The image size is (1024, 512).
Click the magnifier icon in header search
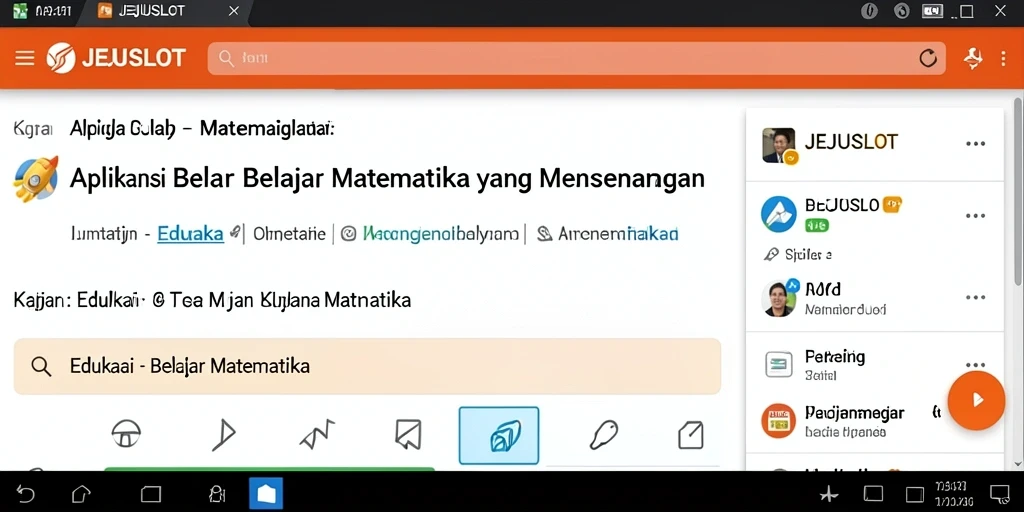click(x=226, y=58)
